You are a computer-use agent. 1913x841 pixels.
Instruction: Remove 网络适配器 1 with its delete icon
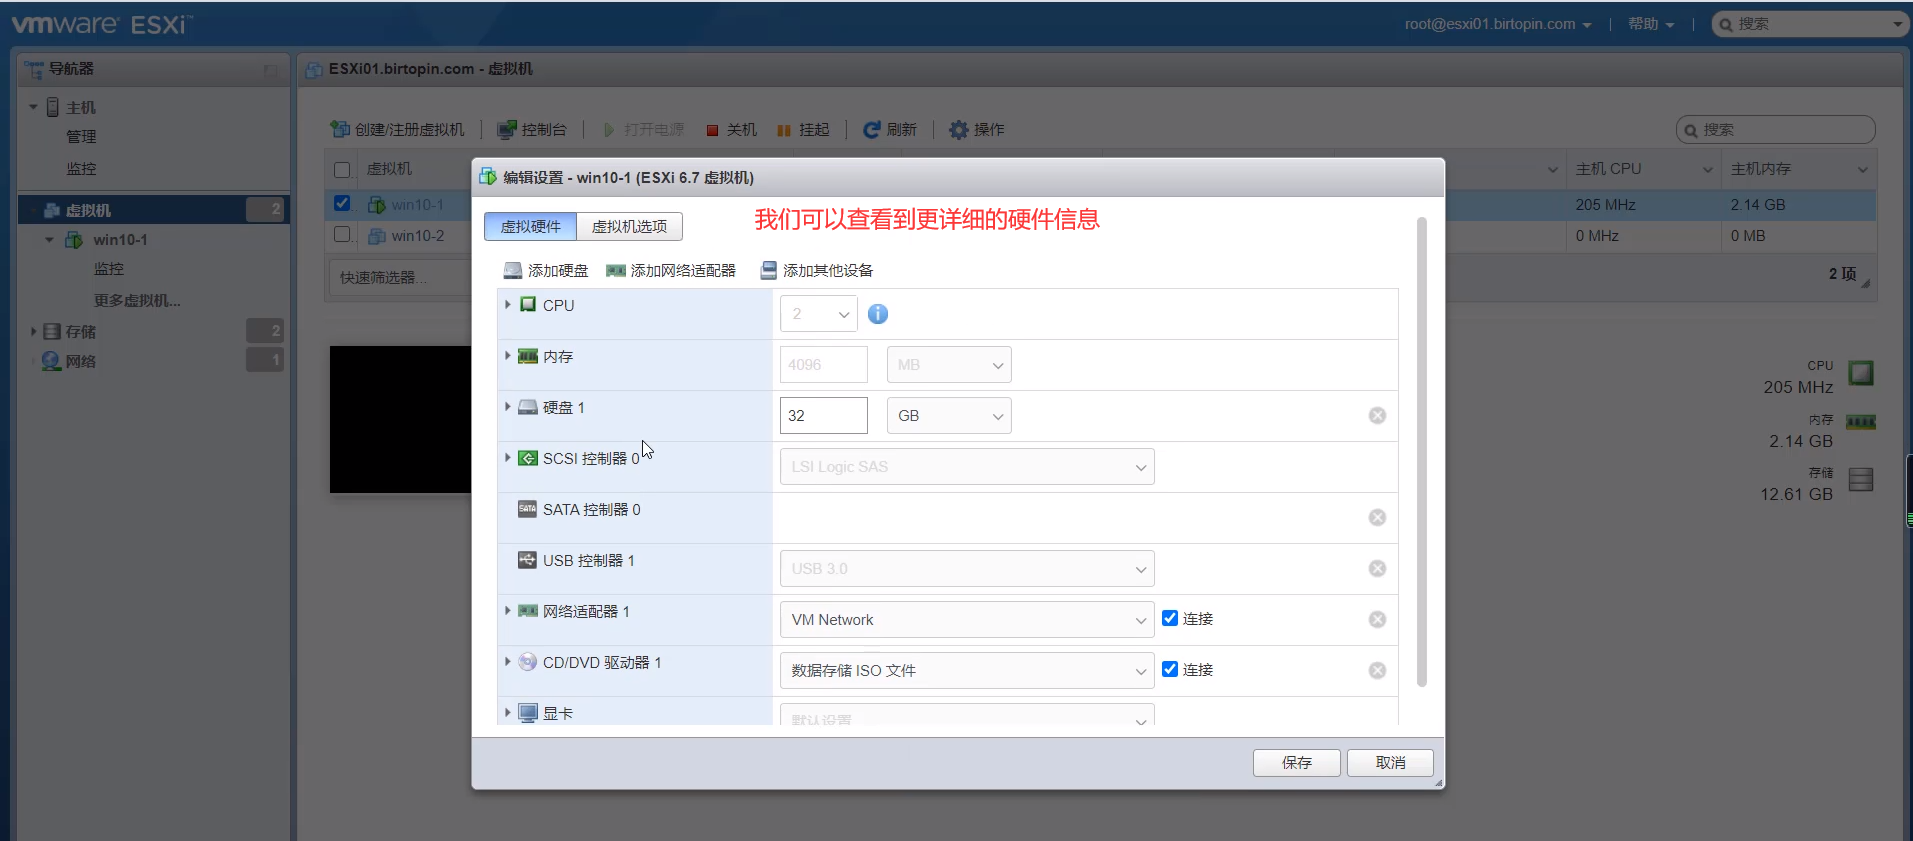pos(1377,620)
